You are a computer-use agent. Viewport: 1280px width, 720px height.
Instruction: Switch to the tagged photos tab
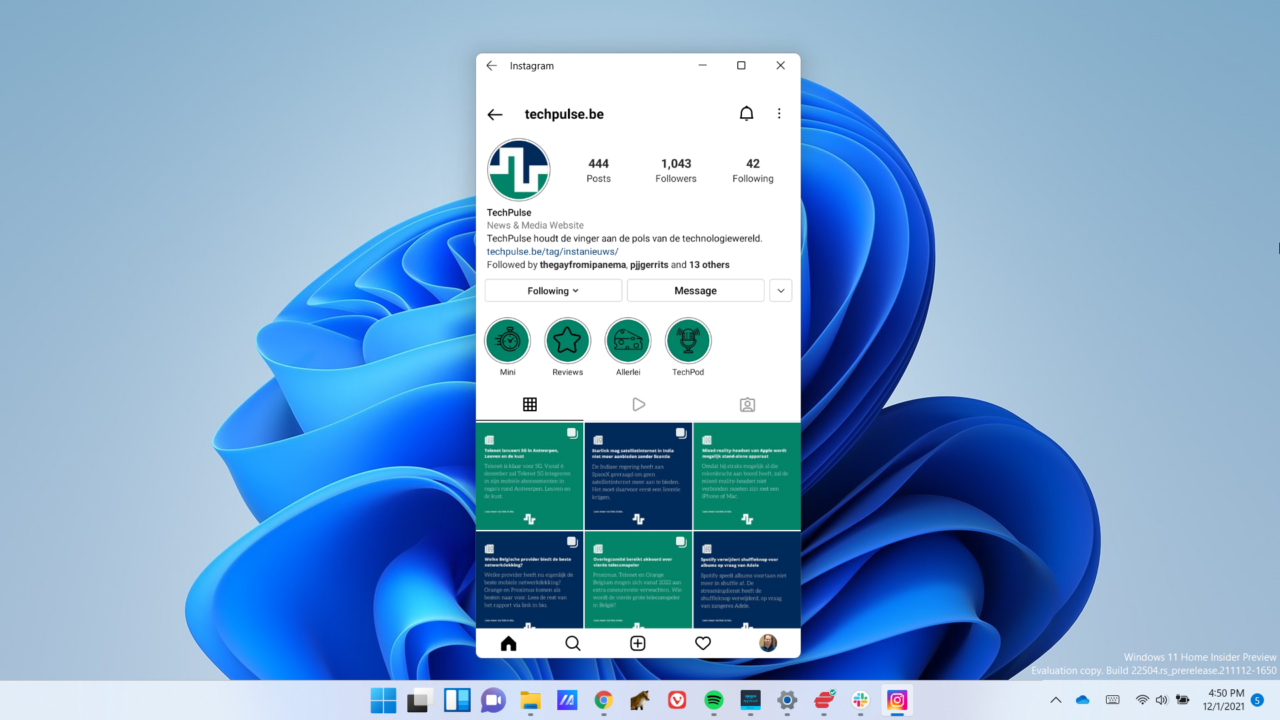tap(747, 405)
